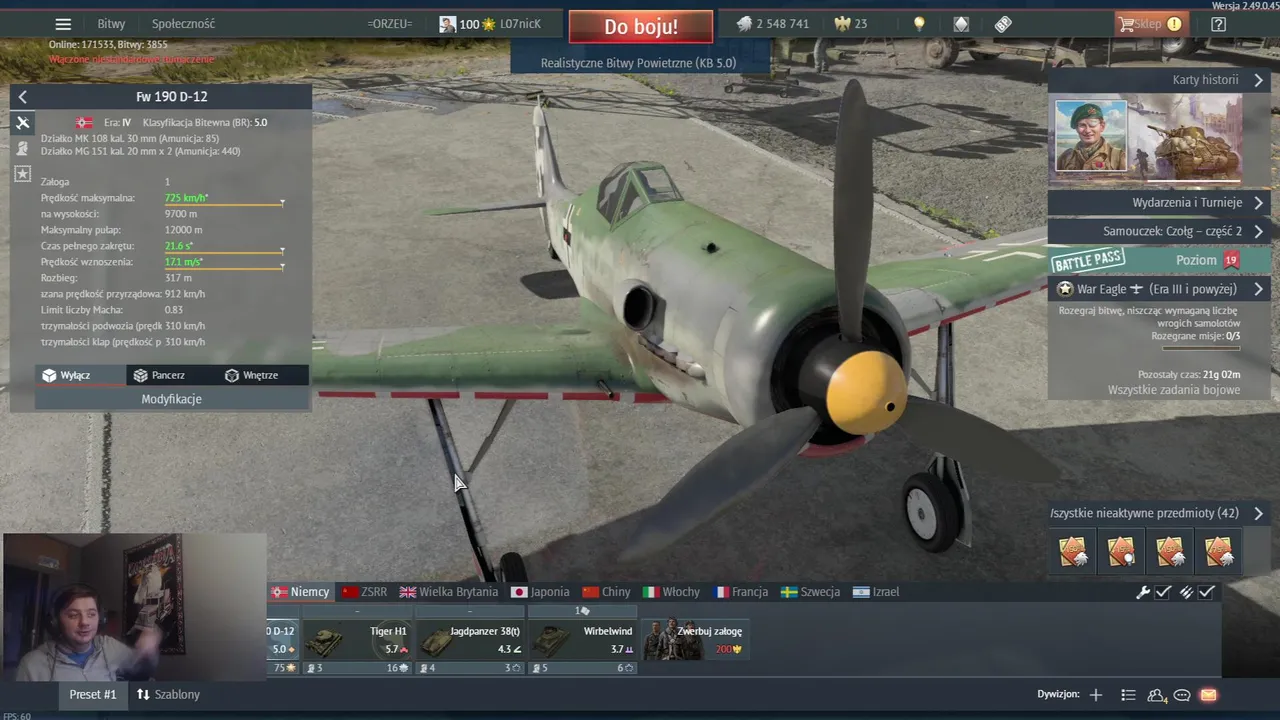Switch to Japonia nation tab
Screen dimensions: 1280x720
tap(540, 592)
